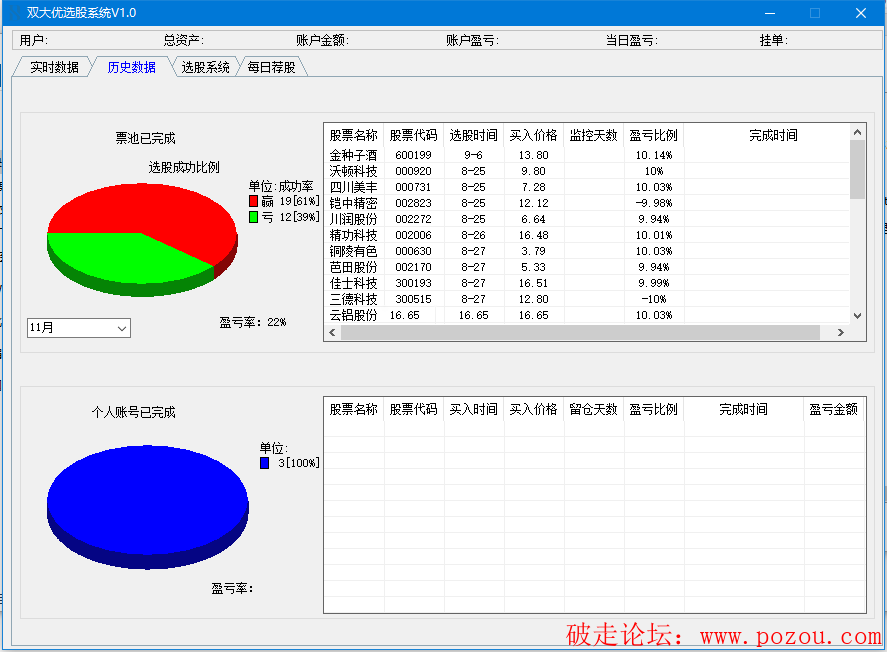
Task: Click 股票代码 header in upper table
Action: [414, 135]
